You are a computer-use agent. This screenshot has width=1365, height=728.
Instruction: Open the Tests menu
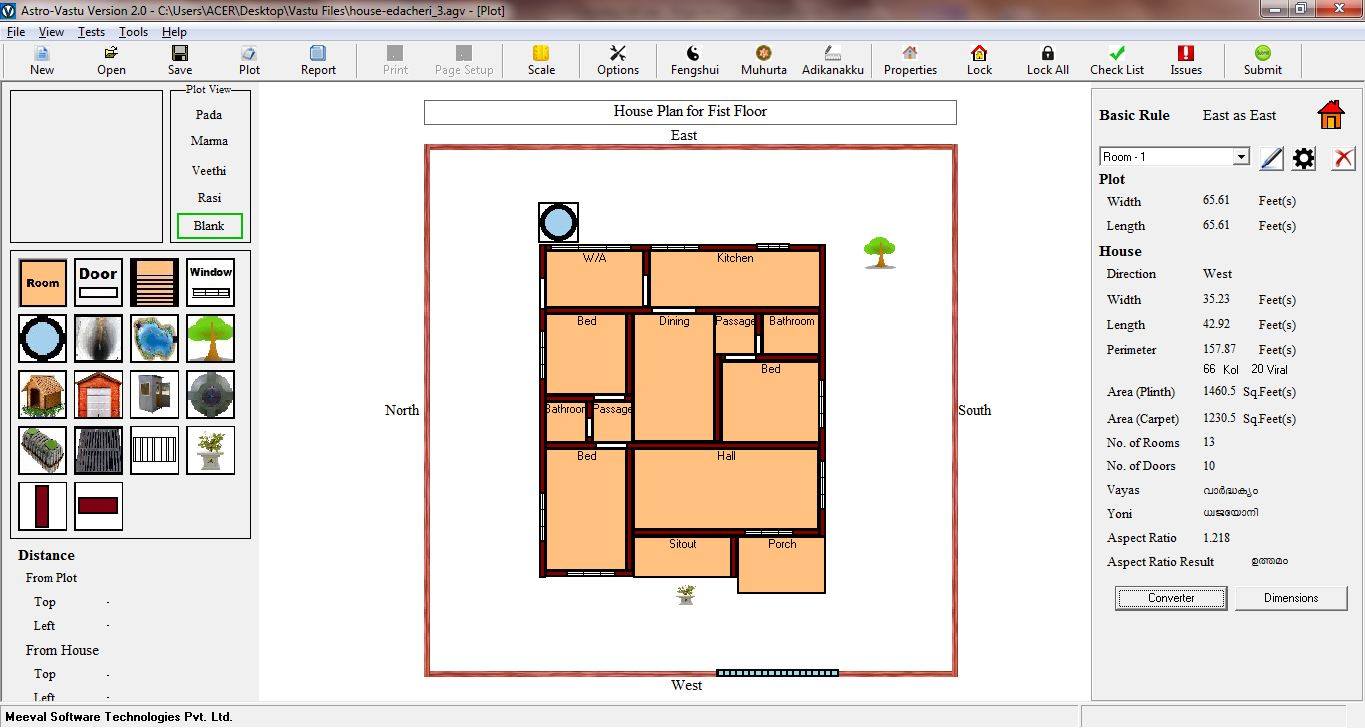pyautogui.click(x=91, y=31)
